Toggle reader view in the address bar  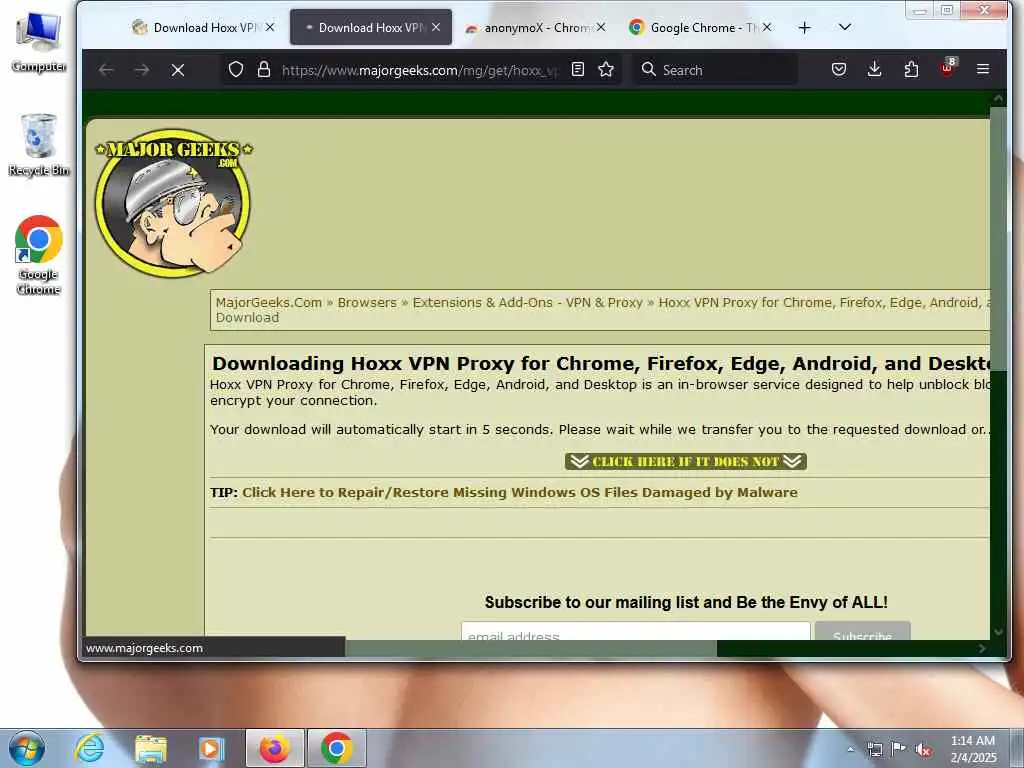[x=577, y=69]
